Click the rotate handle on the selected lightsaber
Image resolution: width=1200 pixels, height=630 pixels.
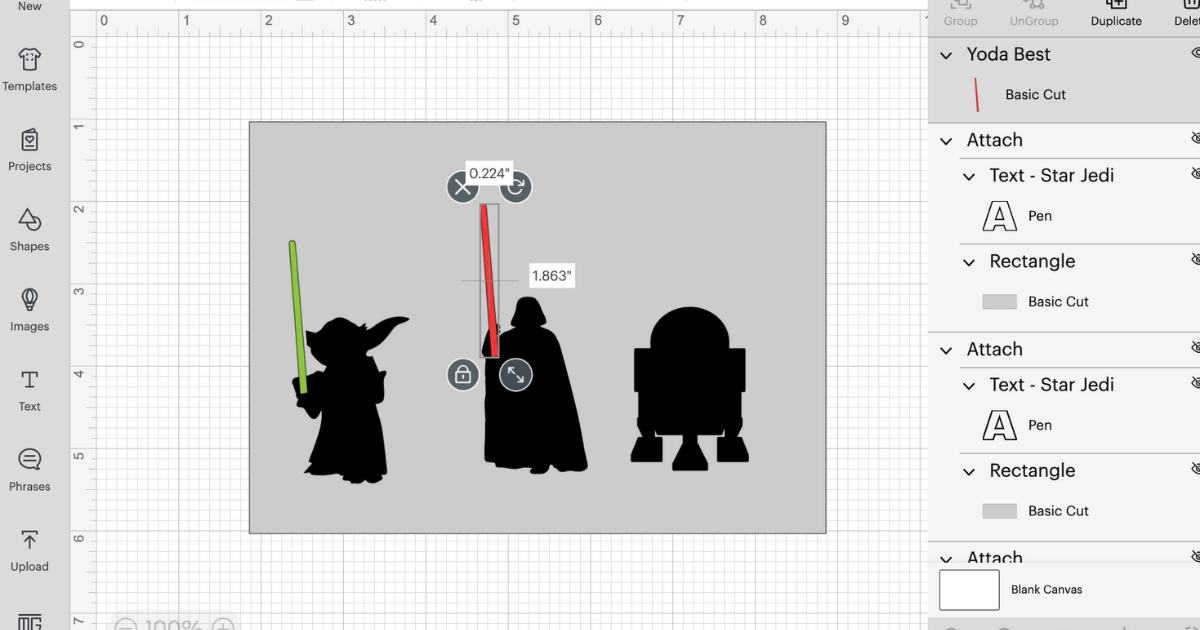coord(516,186)
